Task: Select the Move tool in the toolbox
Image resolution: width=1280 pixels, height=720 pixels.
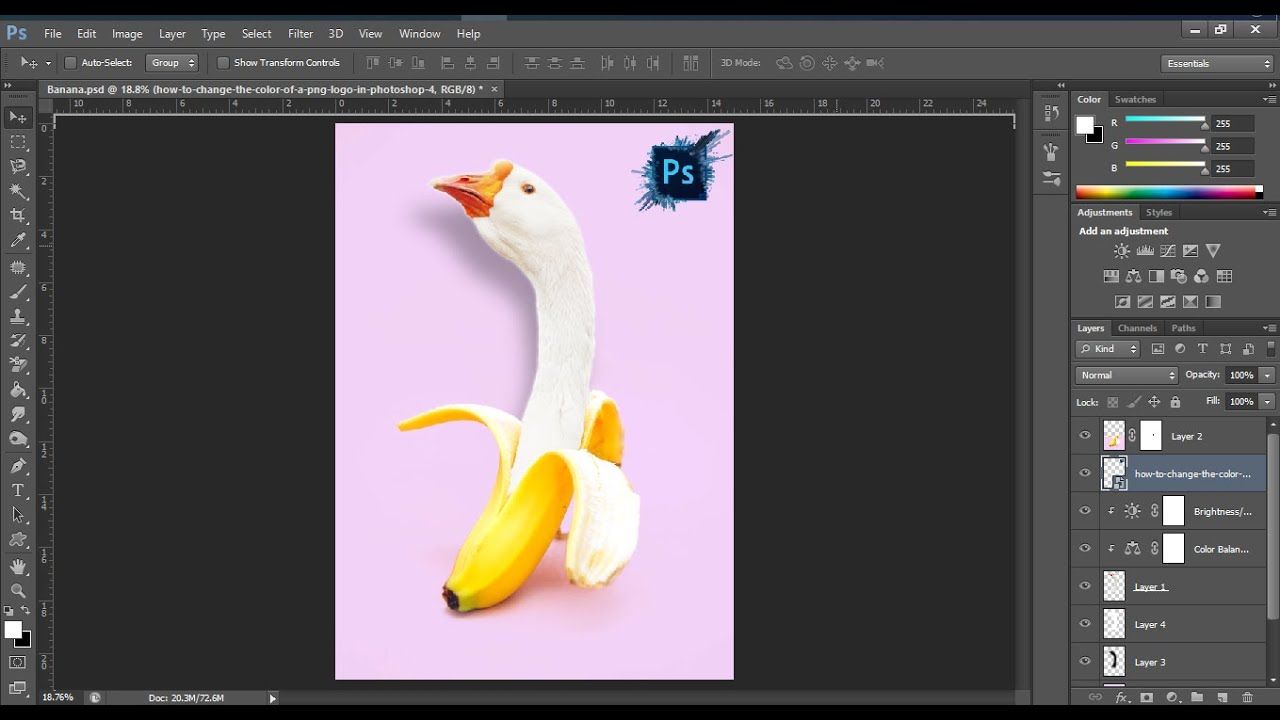Action: (18, 117)
